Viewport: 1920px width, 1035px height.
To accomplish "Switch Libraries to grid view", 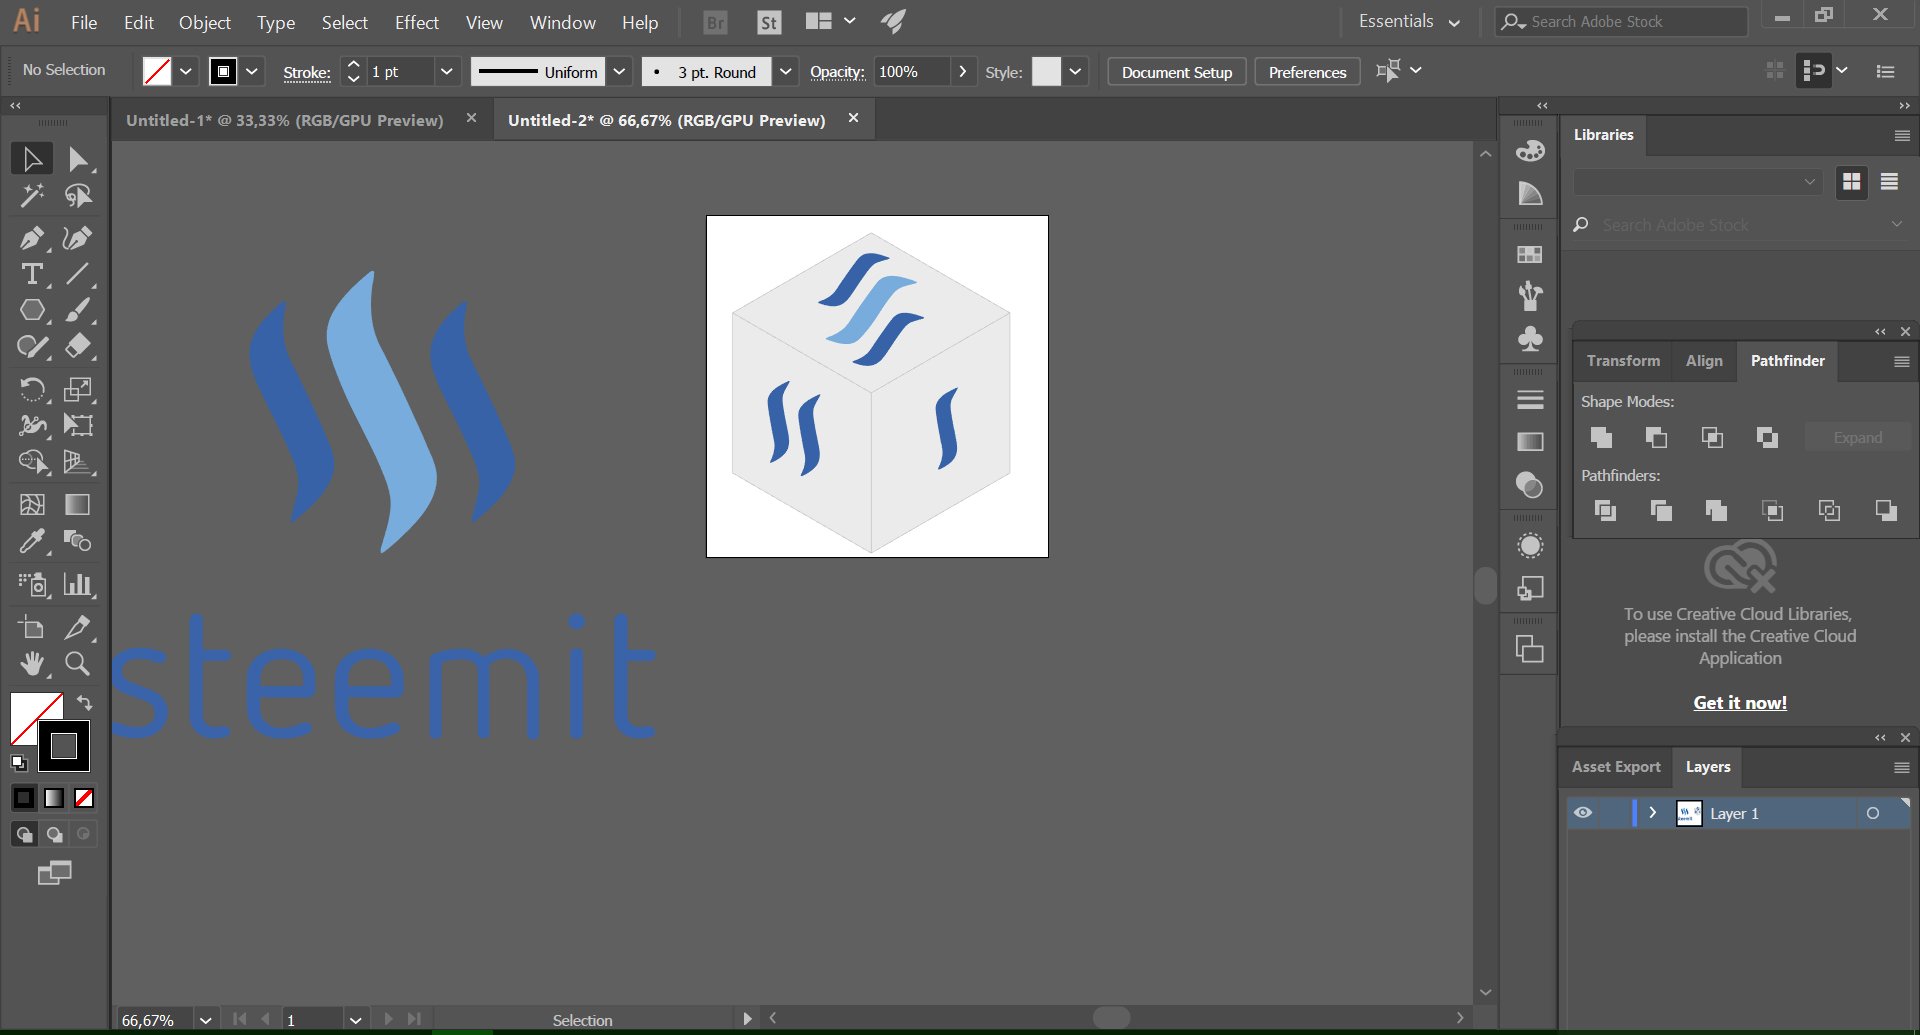I will (x=1852, y=182).
